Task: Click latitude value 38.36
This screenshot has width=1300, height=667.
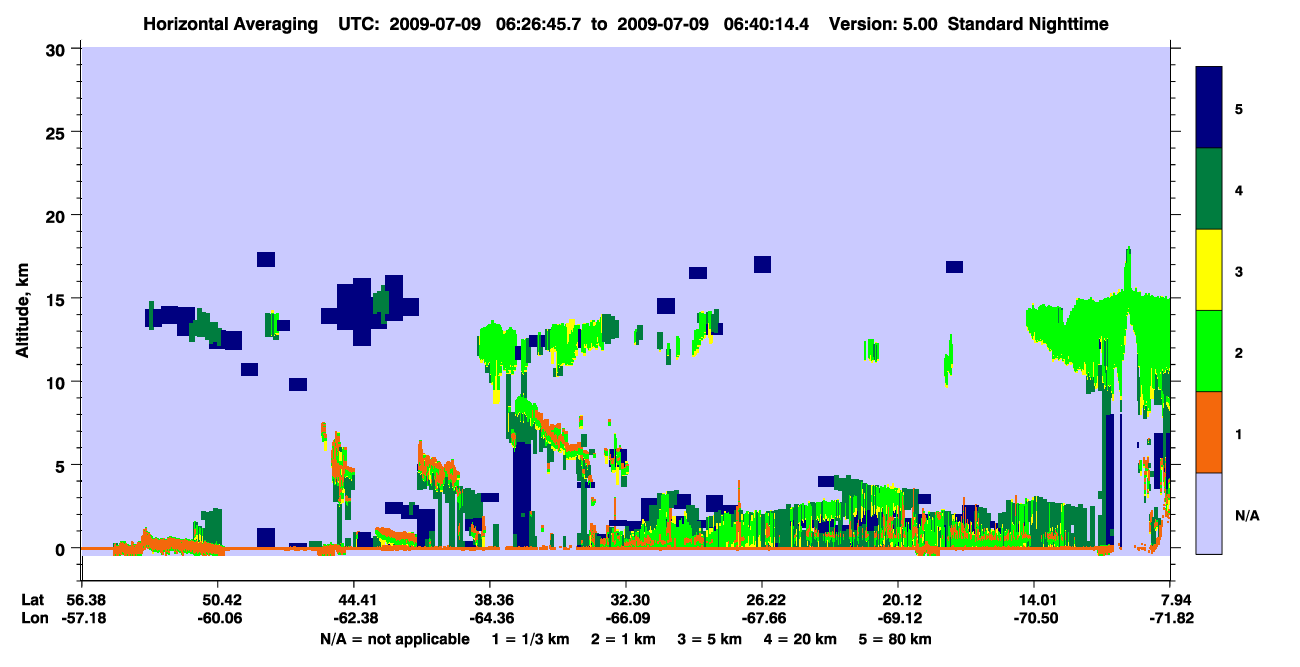Action: click(489, 600)
